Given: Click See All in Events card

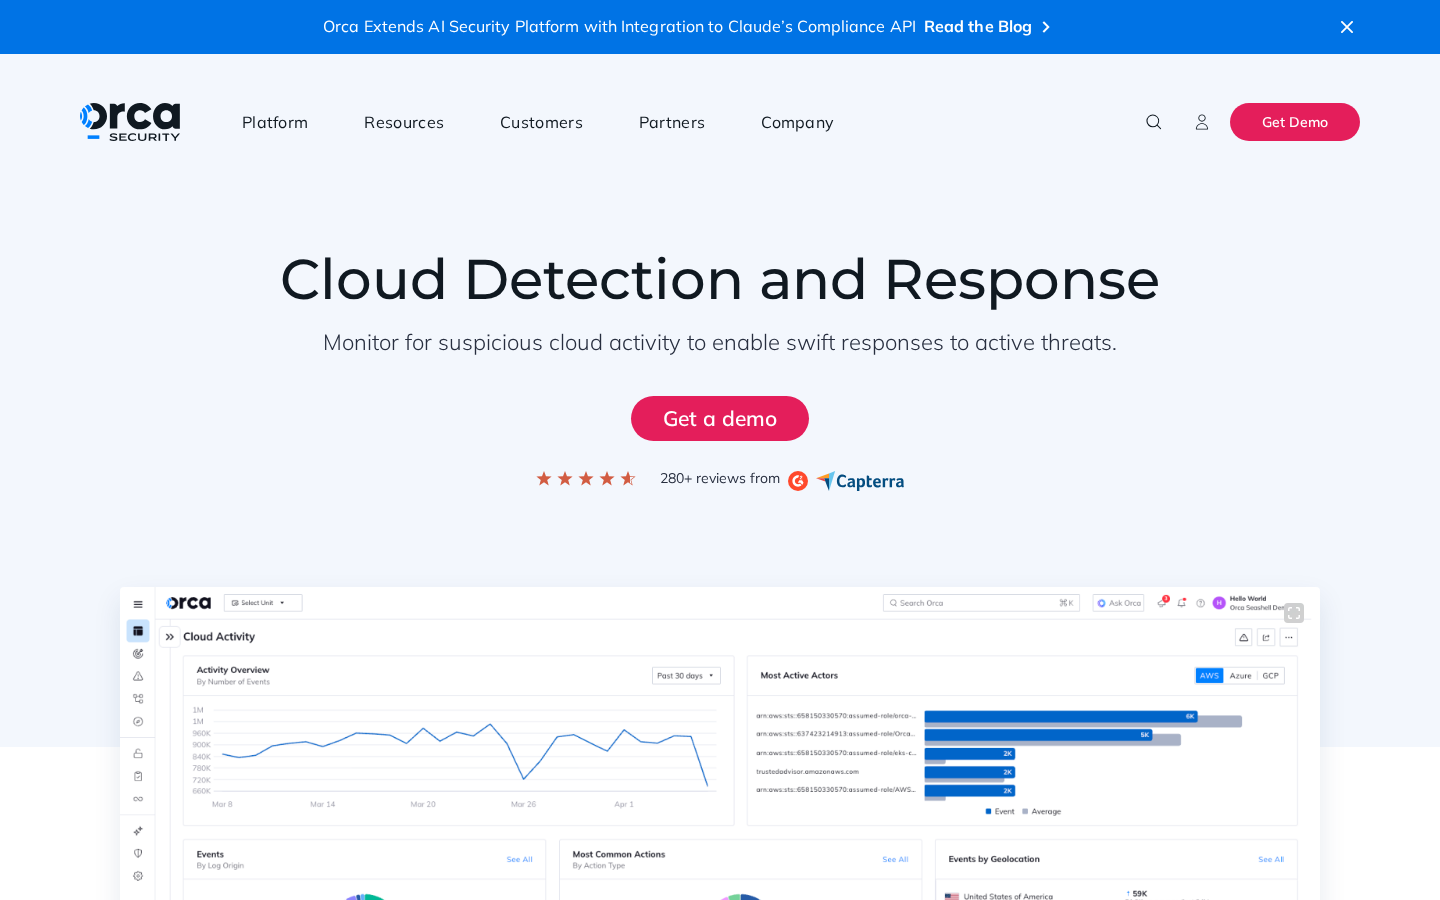Looking at the screenshot, I should click(x=519, y=860).
